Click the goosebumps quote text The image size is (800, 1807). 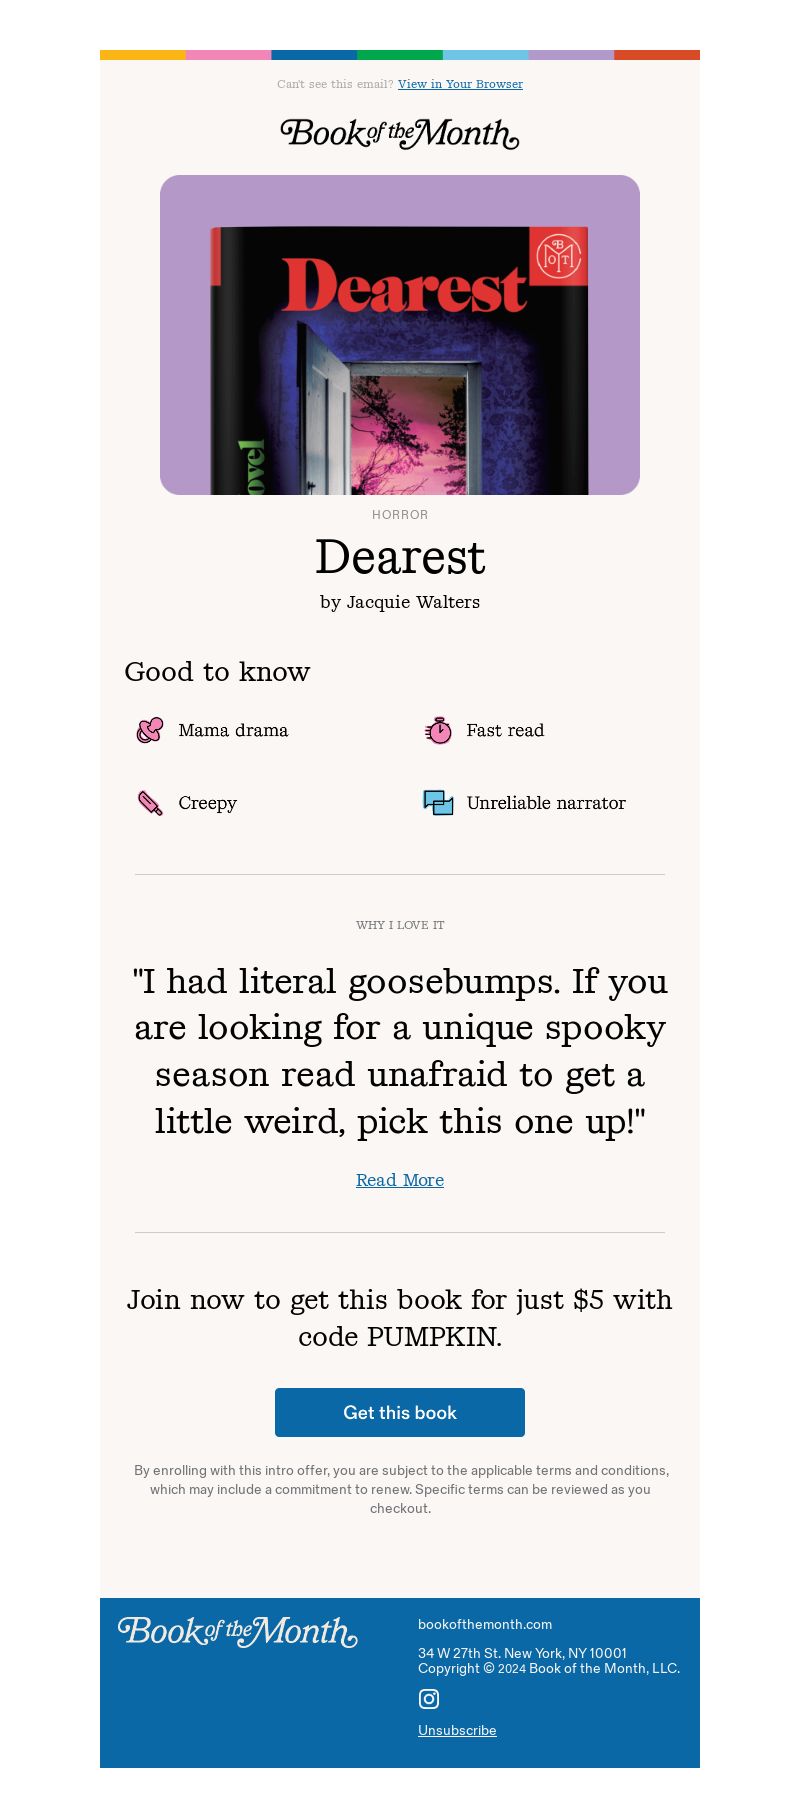coord(400,1051)
